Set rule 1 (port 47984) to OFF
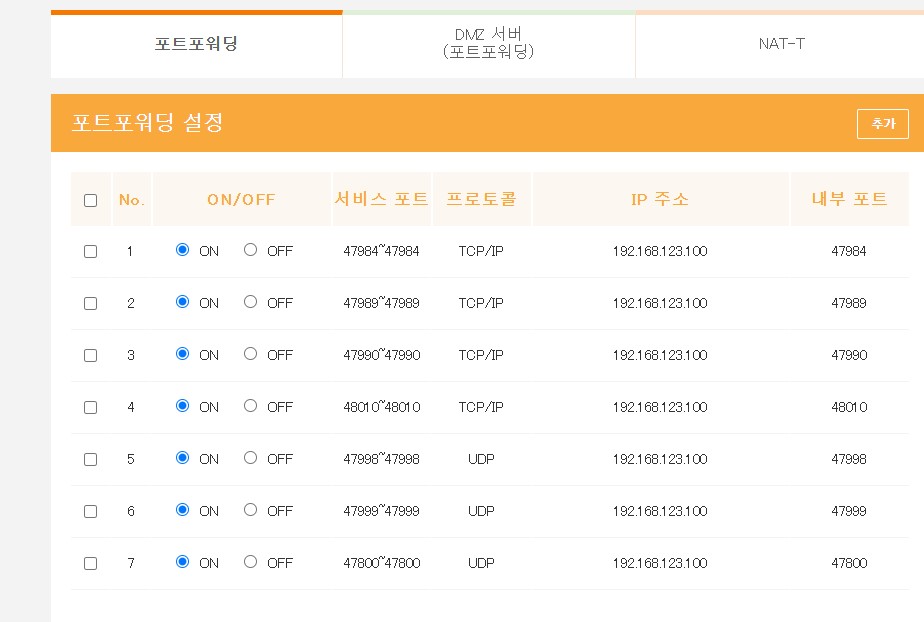The image size is (924, 622). (250, 250)
